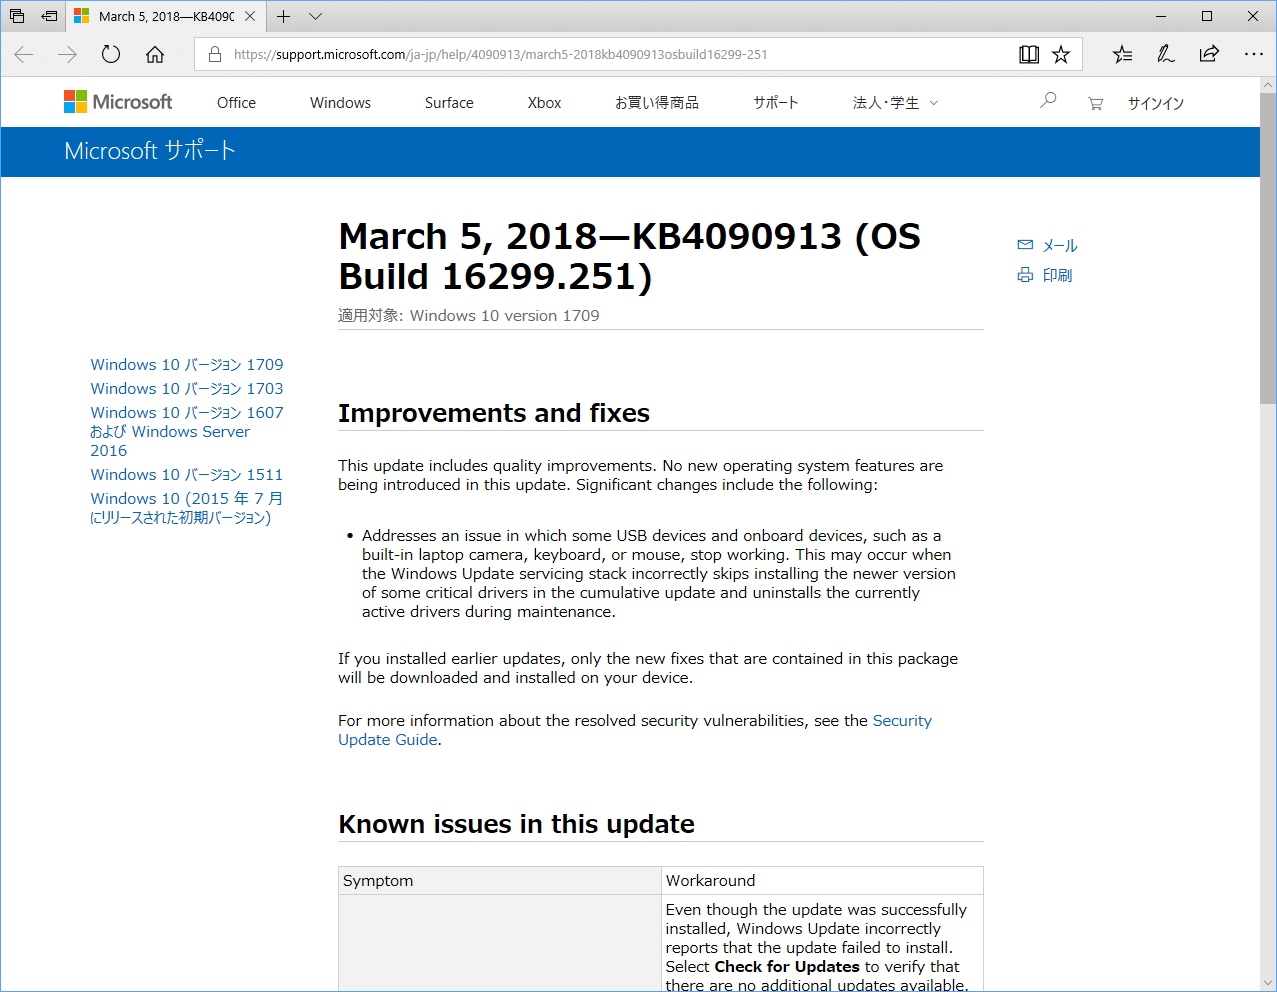Open the Windows navigation menu item

pos(339,102)
